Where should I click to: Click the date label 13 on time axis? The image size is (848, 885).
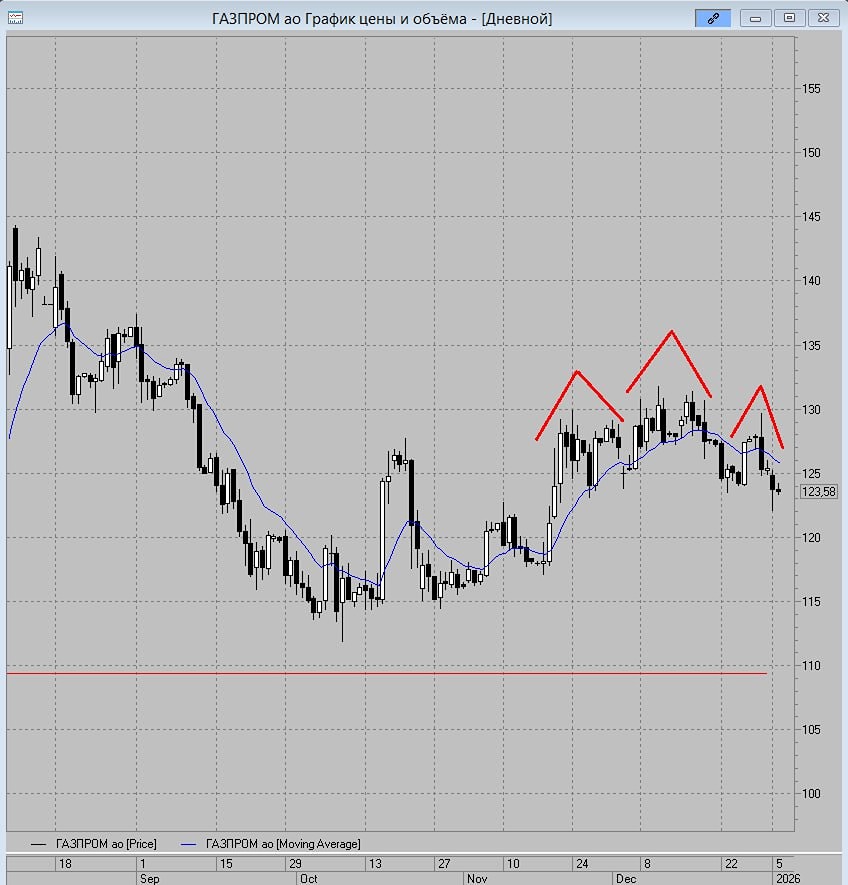(x=375, y=864)
